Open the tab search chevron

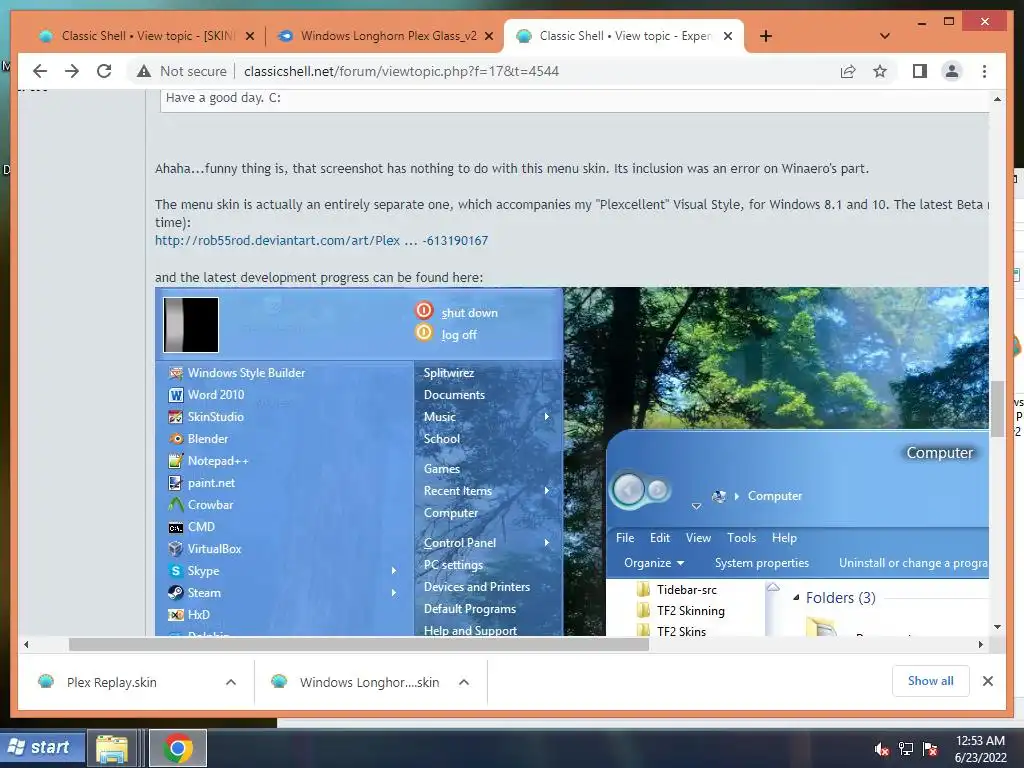coord(885,36)
